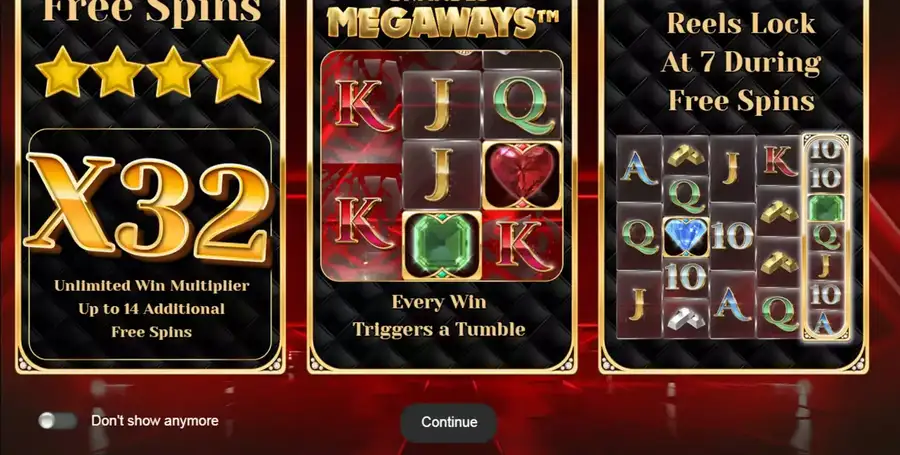
Task: Click the top gold bars symbol in the reels grid
Action: point(686,155)
